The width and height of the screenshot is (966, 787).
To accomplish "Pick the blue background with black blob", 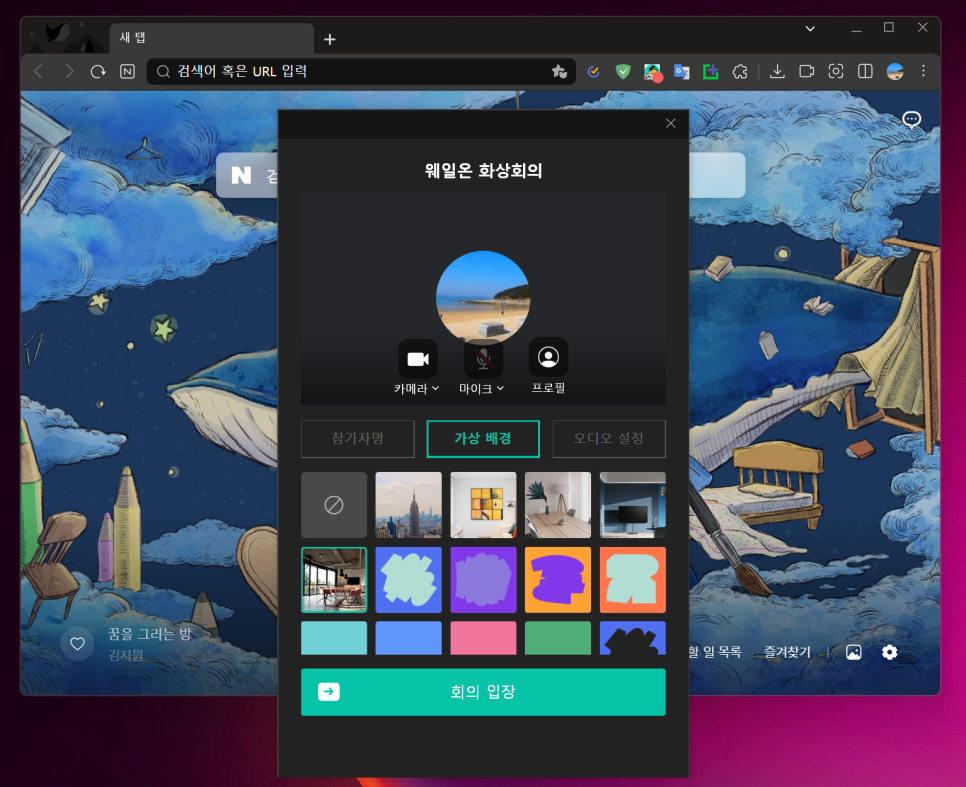I will pyautogui.click(x=633, y=638).
